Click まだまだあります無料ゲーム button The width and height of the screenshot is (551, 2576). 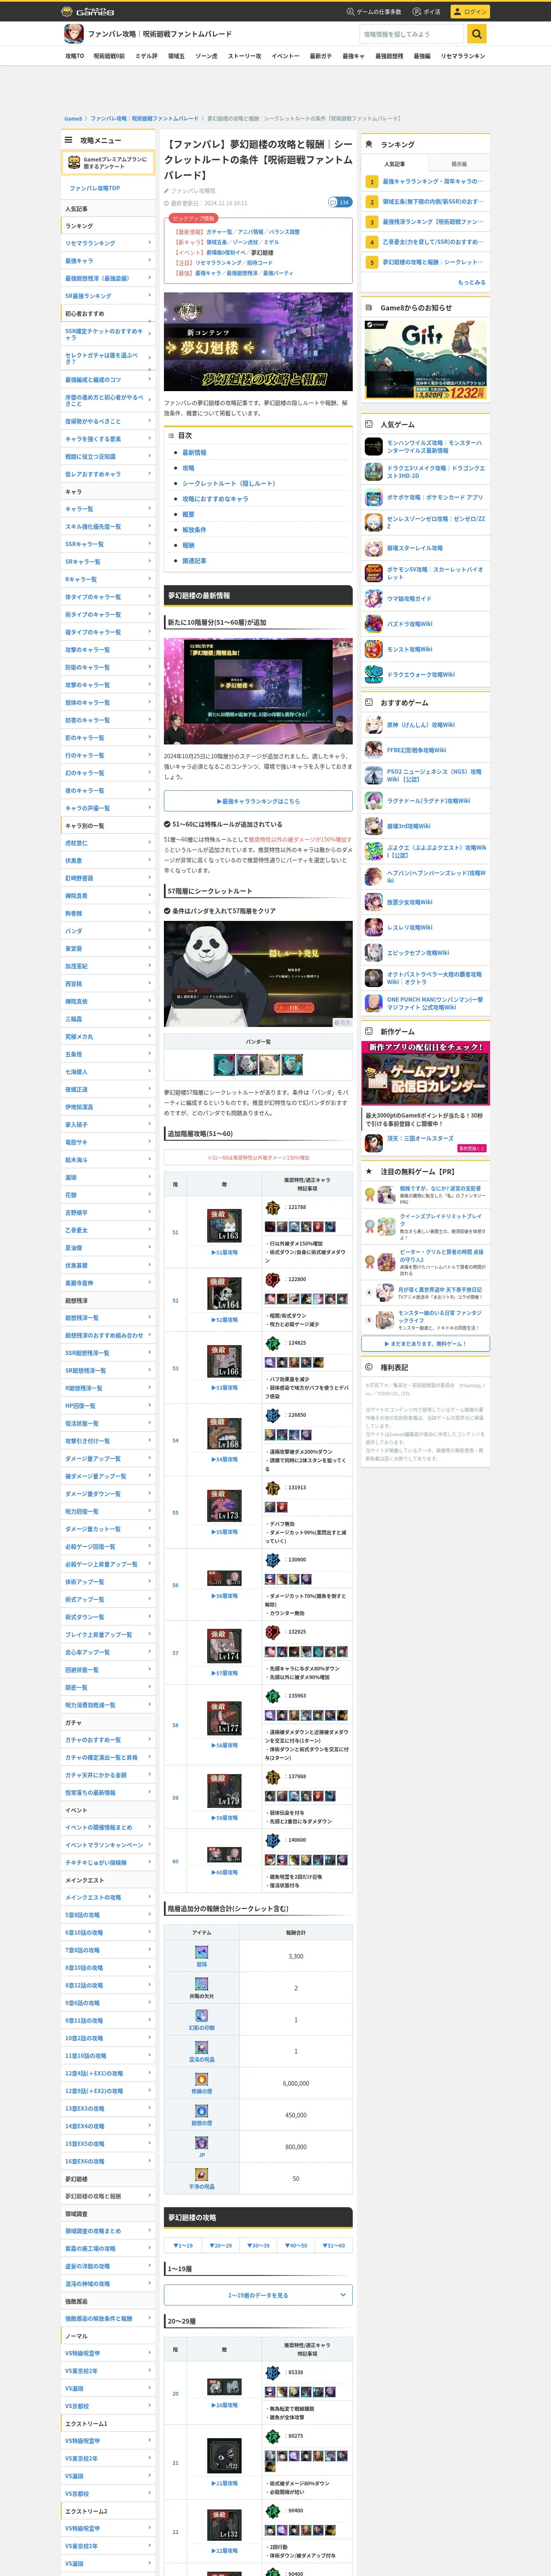[x=426, y=1343]
